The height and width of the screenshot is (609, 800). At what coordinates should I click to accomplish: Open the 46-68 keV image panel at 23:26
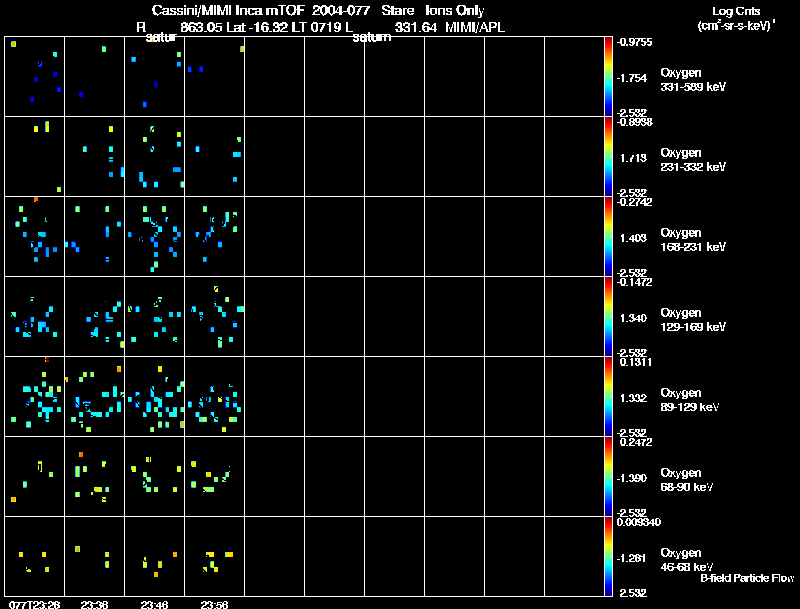35,556
